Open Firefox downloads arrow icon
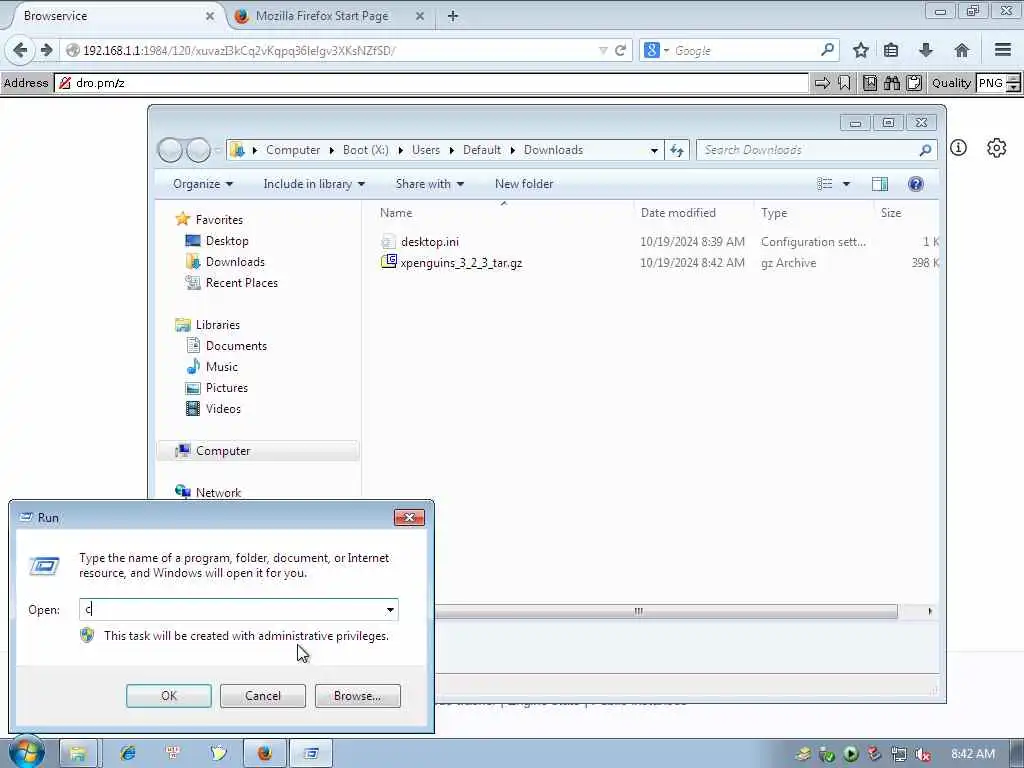Image resolution: width=1024 pixels, height=768 pixels. tap(925, 50)
